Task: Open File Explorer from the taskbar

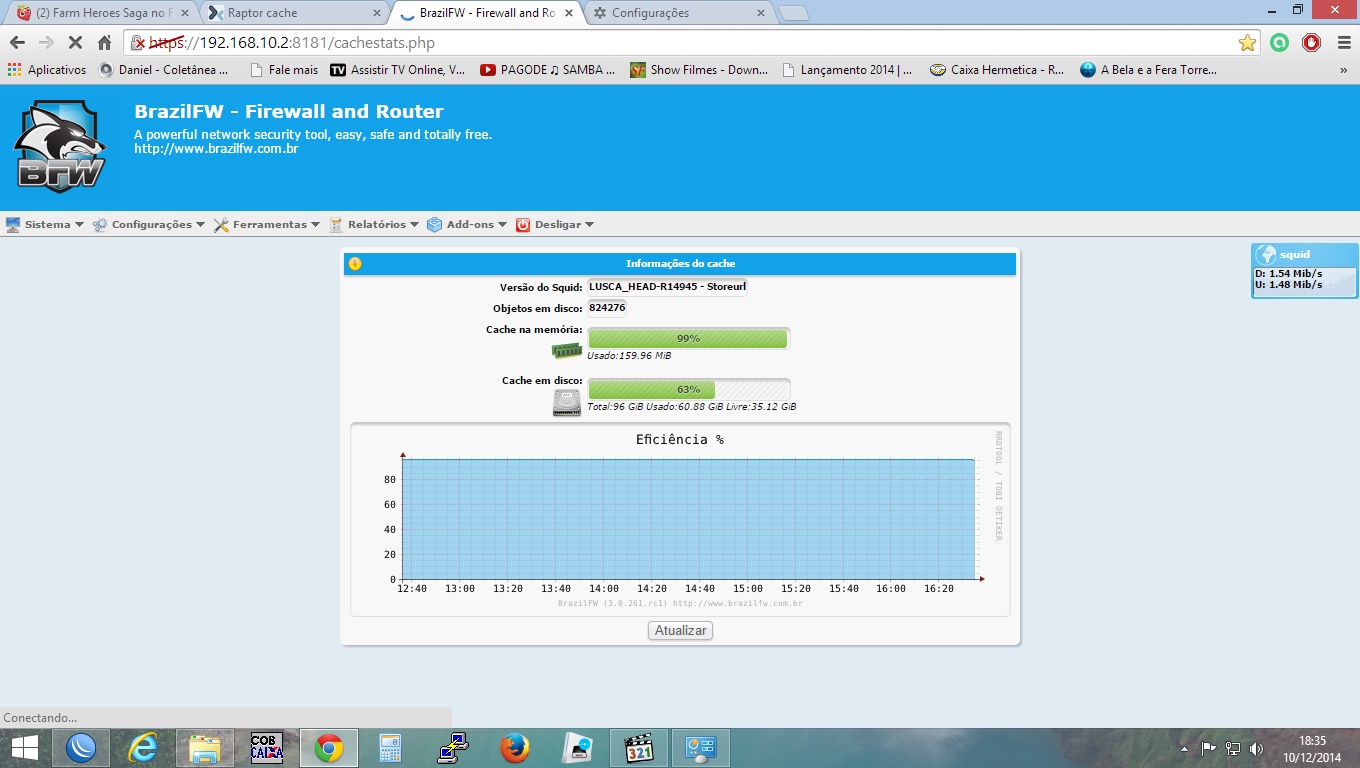Action: tap(205, 748)
